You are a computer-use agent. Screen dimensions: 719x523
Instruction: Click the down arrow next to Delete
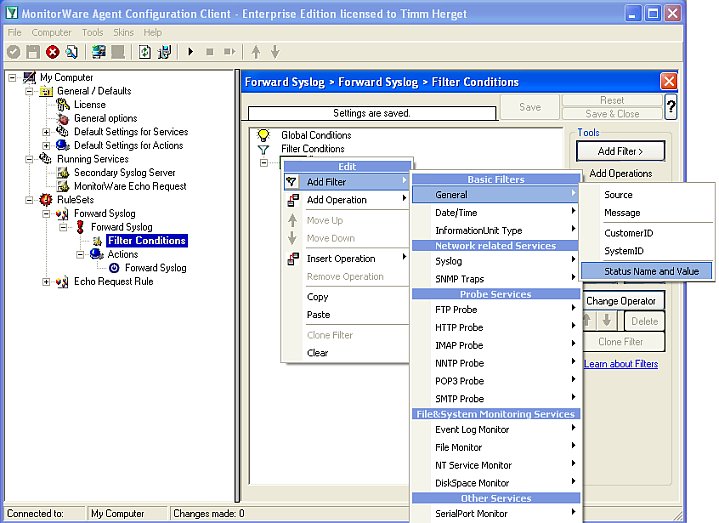click(607, 320)
